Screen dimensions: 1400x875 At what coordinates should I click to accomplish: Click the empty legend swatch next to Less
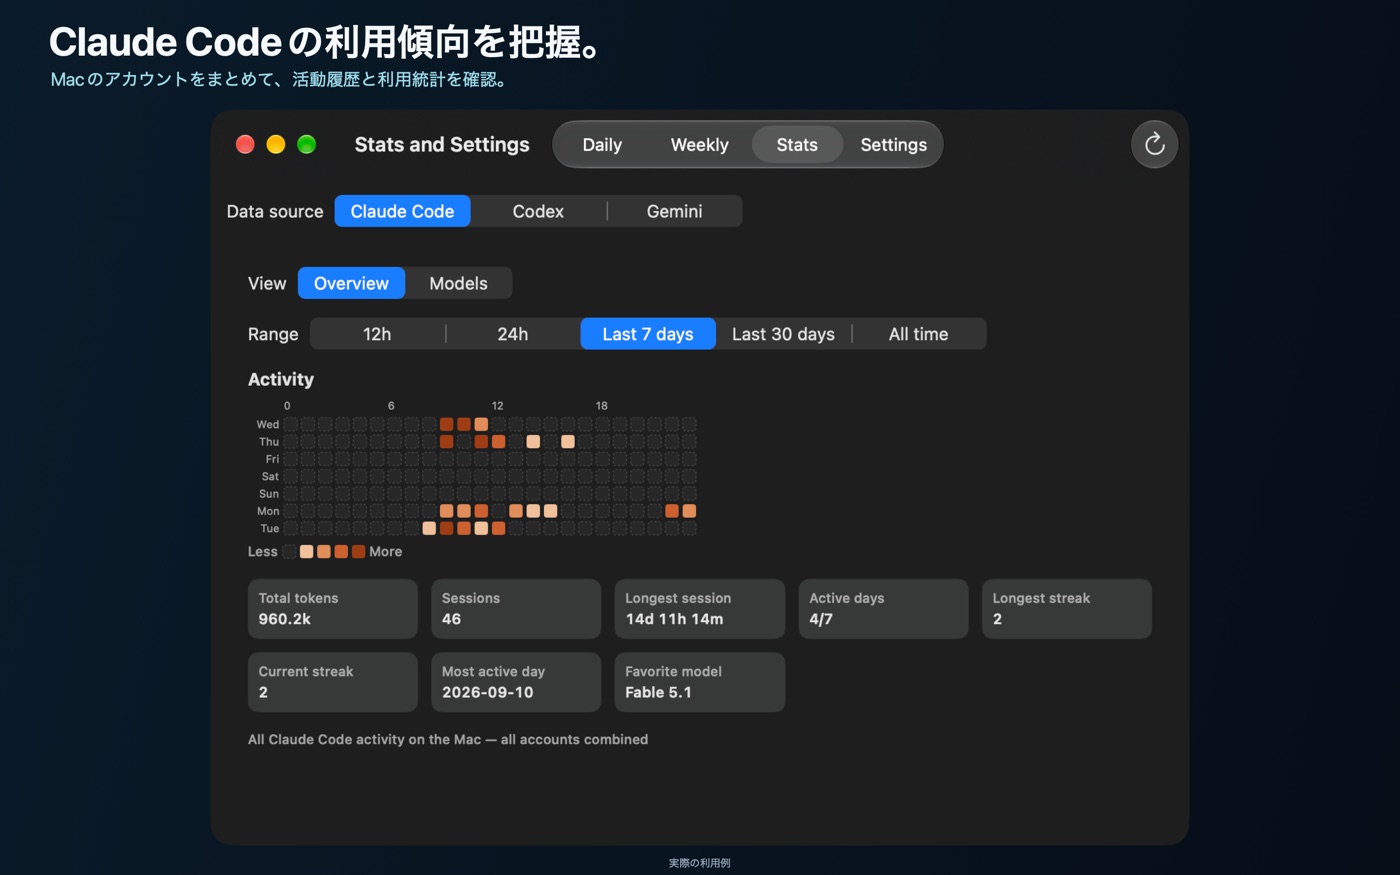289,552
